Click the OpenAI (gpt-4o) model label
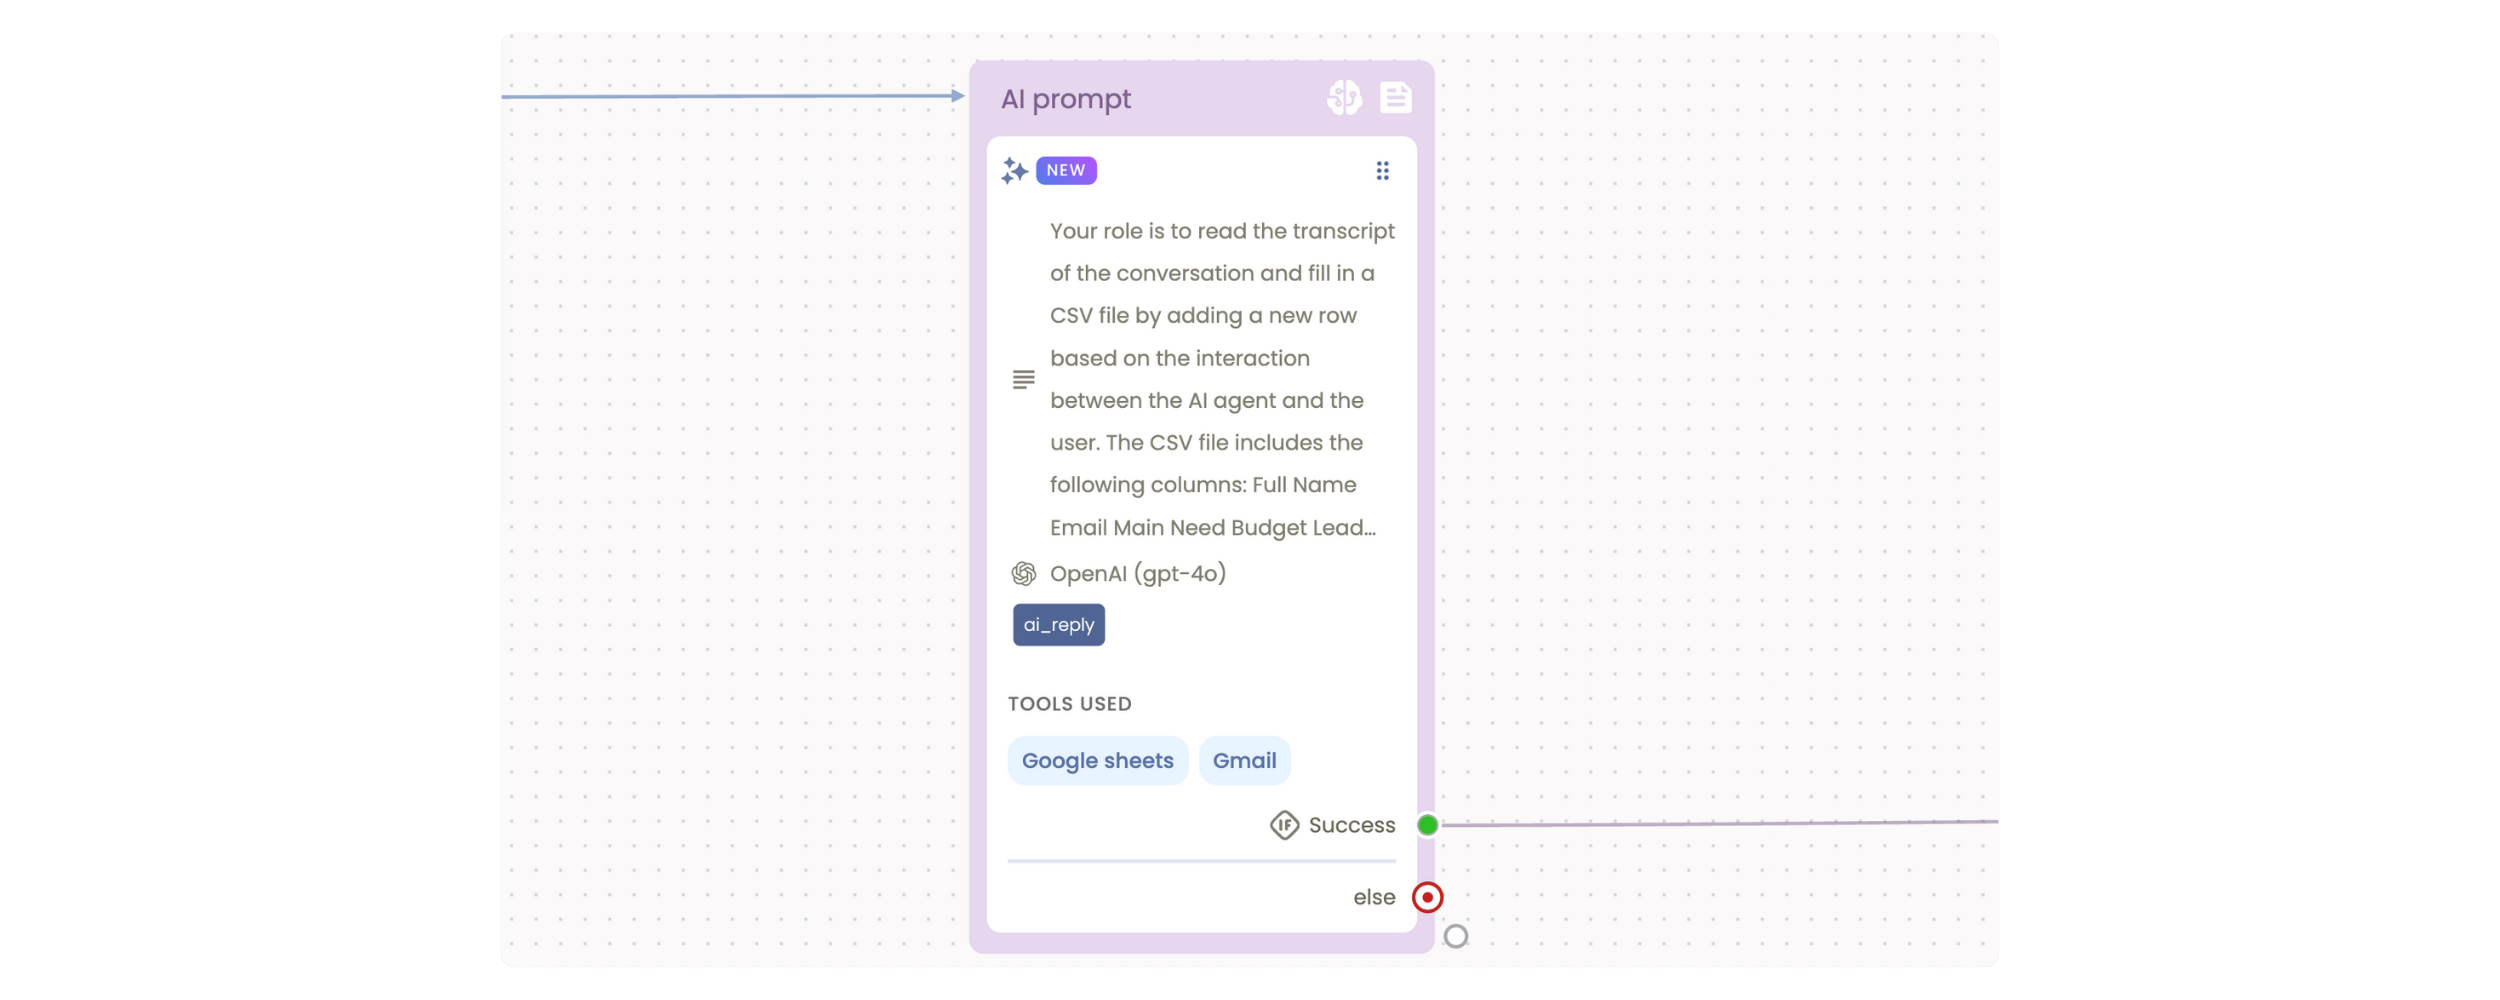2500x1000 pixels. point(1137,573)
